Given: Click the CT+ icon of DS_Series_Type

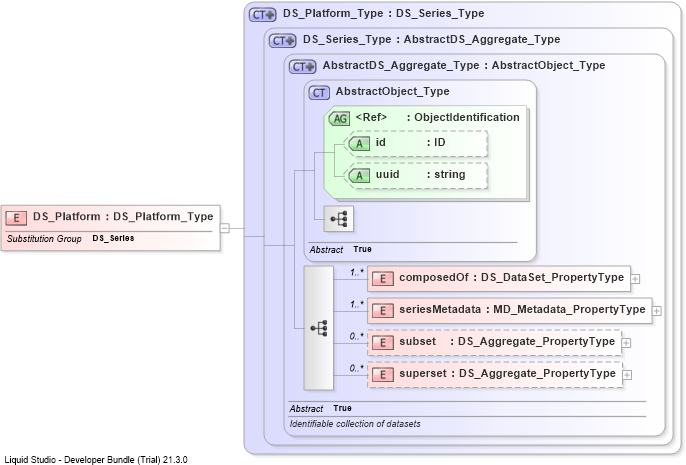Looking at the screenshot, I should click(x=283, y=41).
